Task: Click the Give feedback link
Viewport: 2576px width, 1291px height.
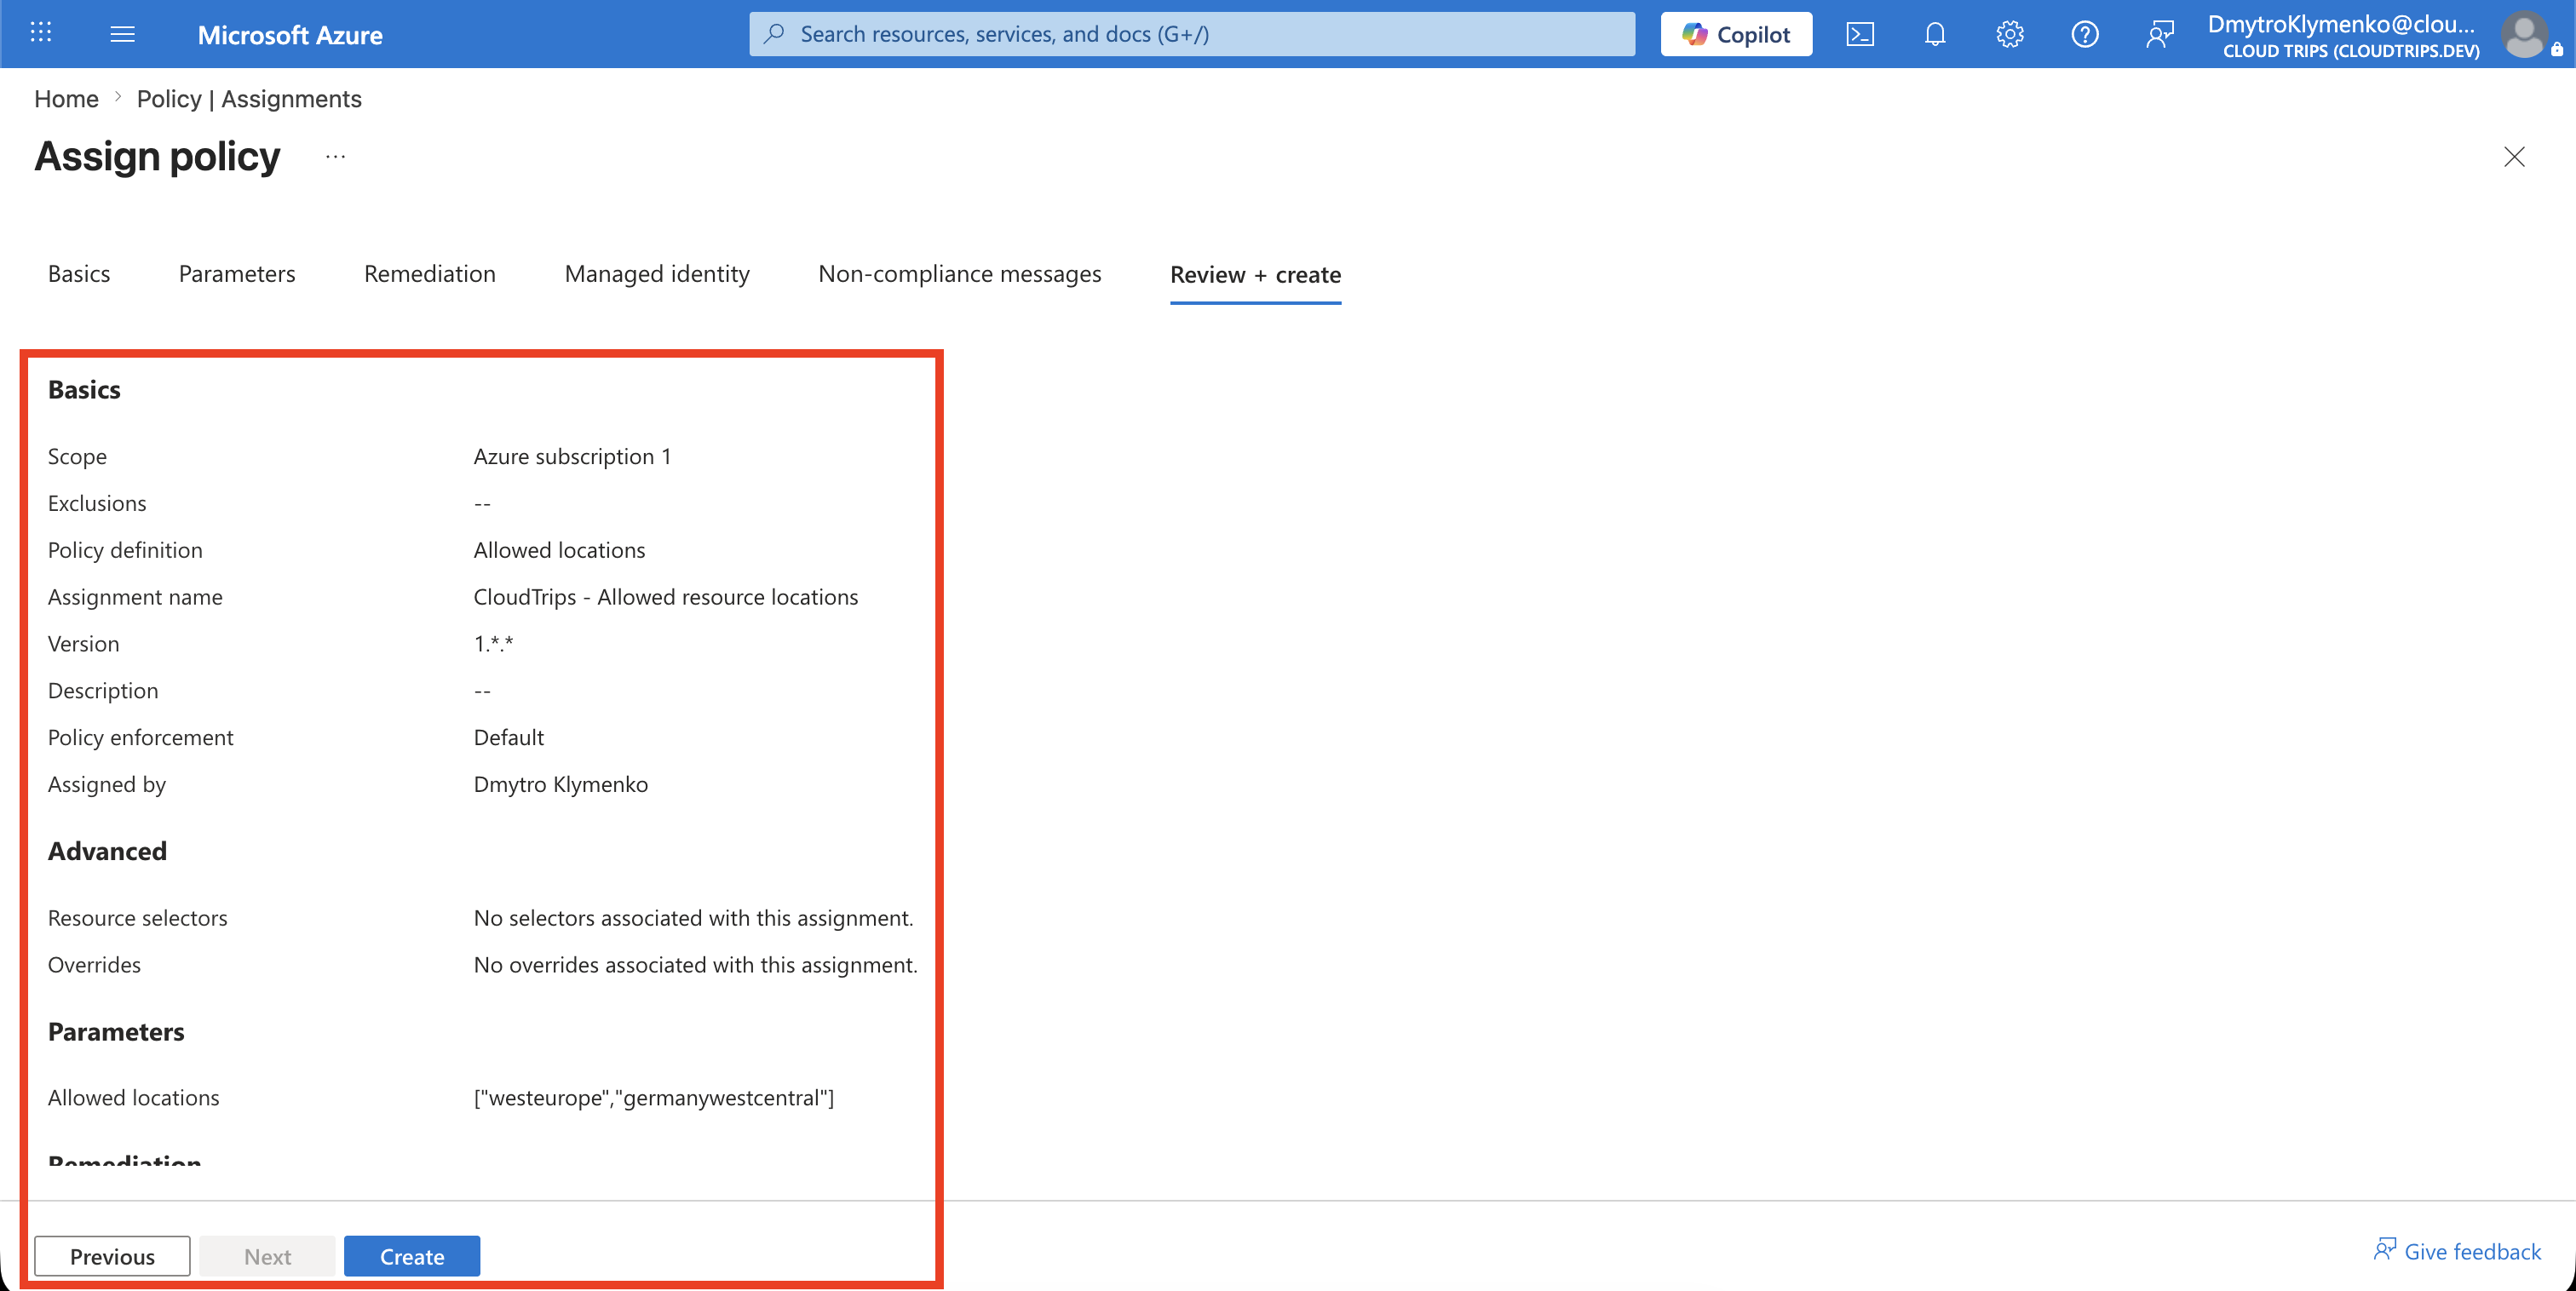Action: [x=2472, y=1252]
